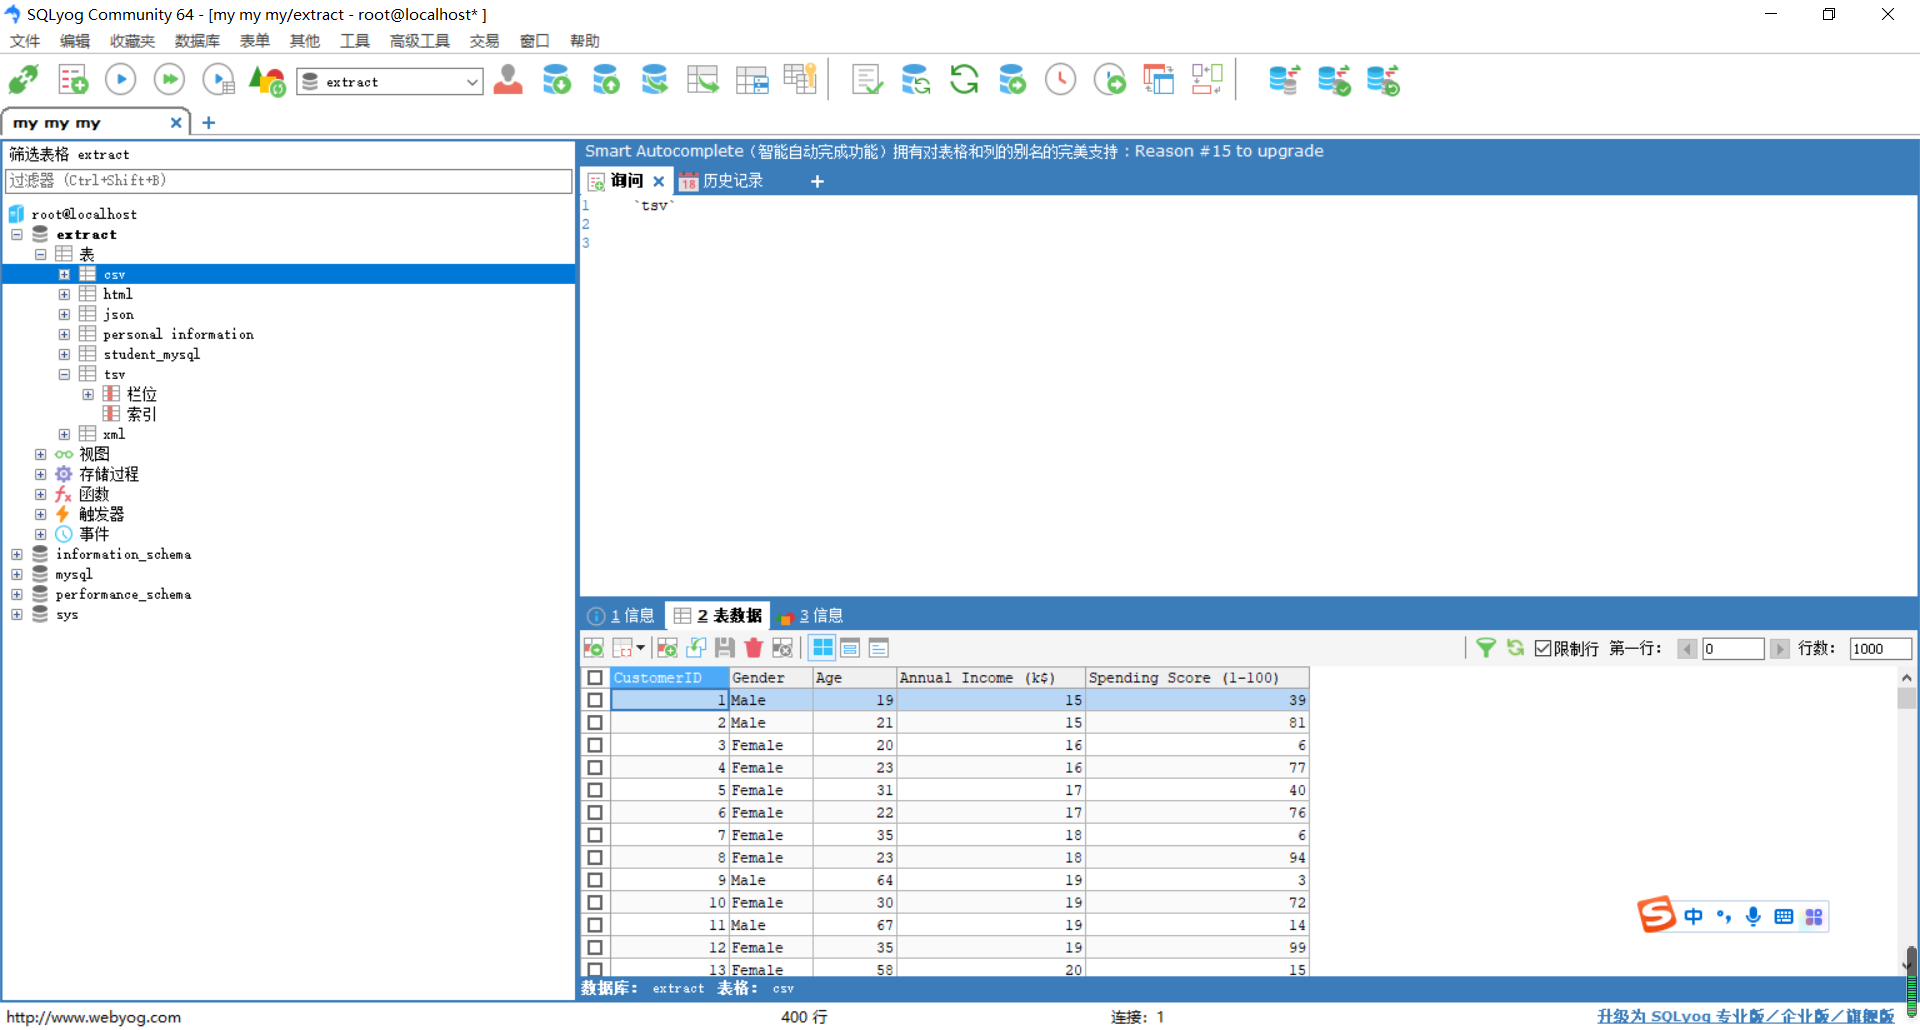Screen dimensions: 1920x1030
Task: Click the database icon with the down arrow
Action: (x=557, y=80)
